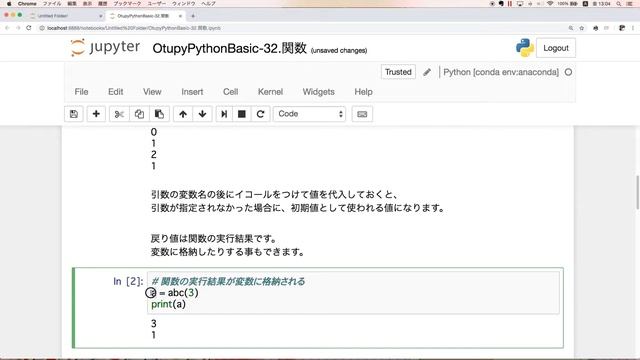640x360 pixels.
Task: Open Spotlight search in the menu bar
Action: 619,3
